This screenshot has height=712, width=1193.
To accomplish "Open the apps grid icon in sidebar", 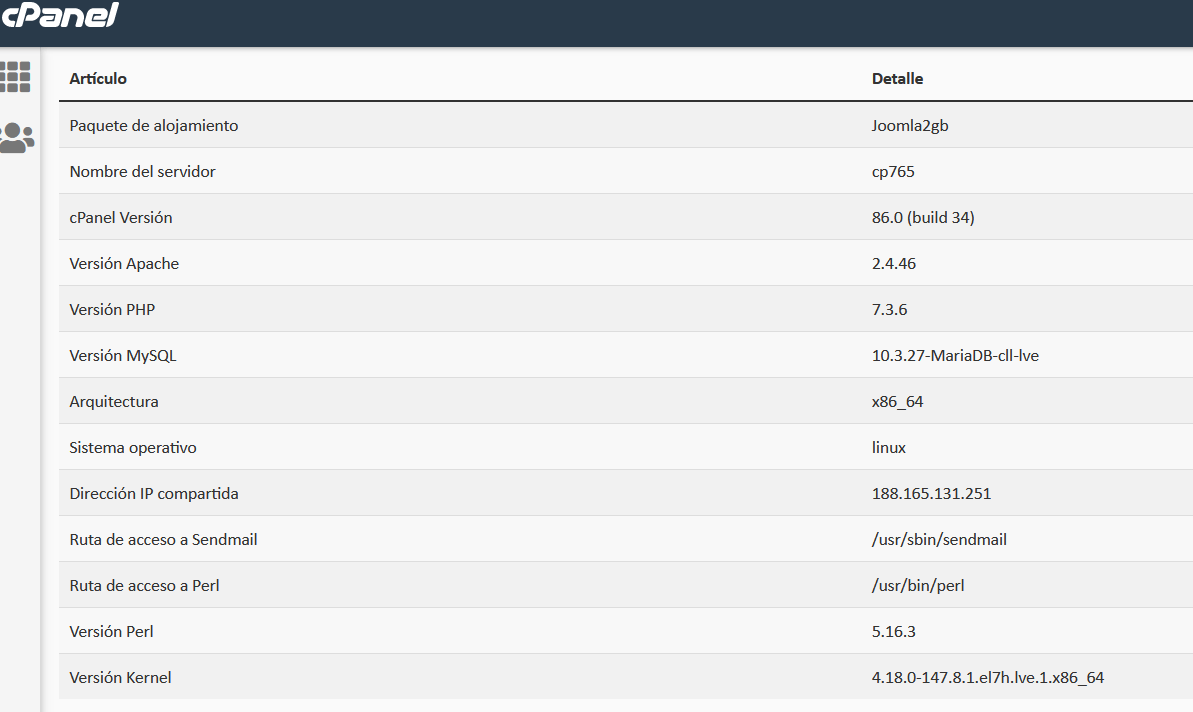I will [x=15, y=77].
